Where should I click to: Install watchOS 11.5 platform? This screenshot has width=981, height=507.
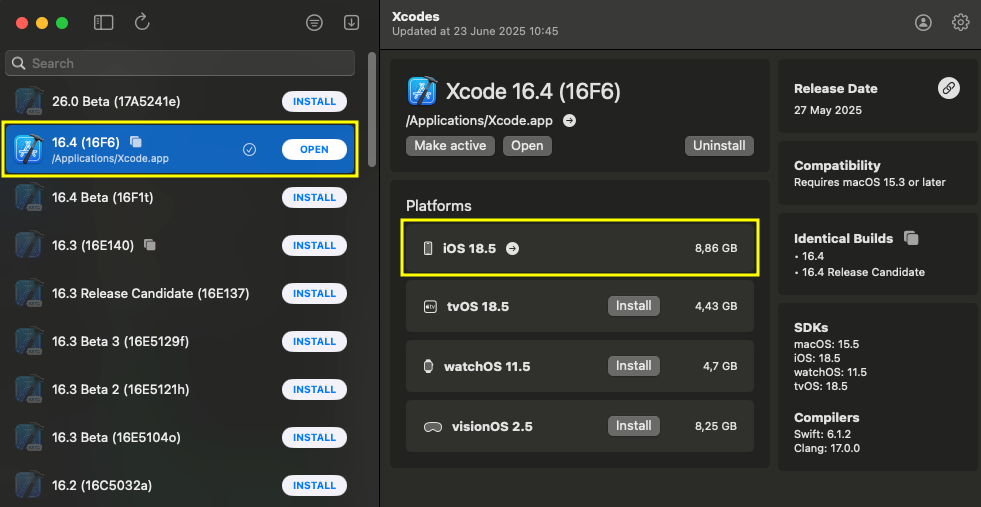(x=634, y=366)
